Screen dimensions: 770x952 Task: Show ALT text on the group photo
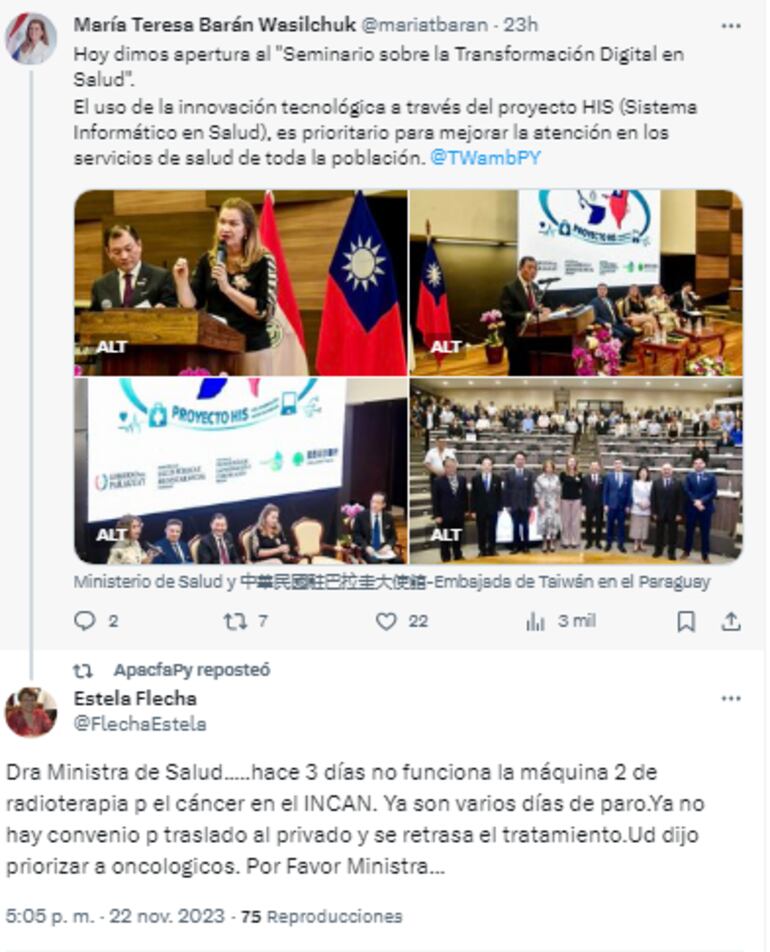click(445, 535)
